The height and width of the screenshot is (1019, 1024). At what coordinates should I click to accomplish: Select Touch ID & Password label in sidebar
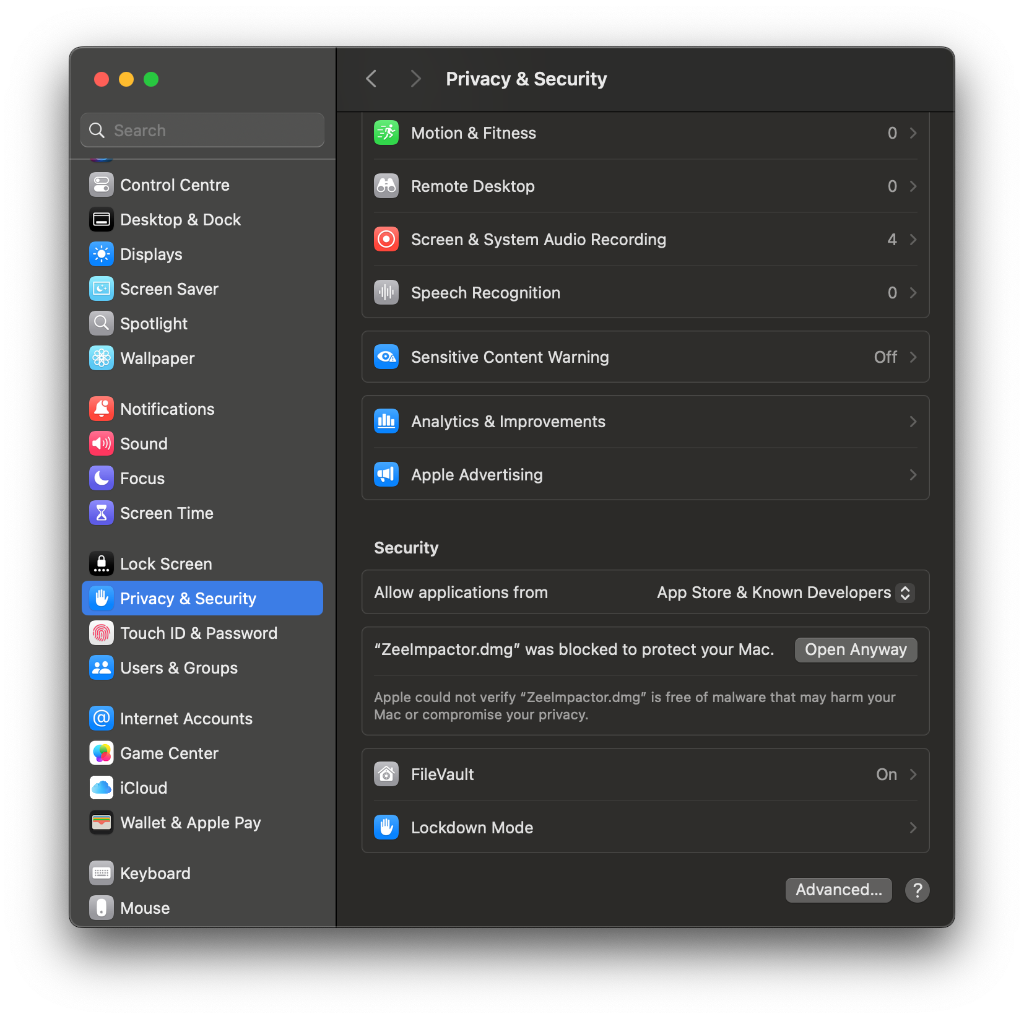199,633
